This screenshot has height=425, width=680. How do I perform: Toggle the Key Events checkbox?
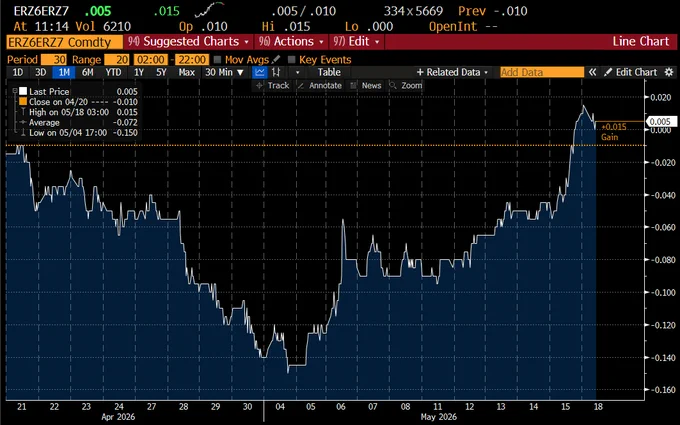point(291,59)
